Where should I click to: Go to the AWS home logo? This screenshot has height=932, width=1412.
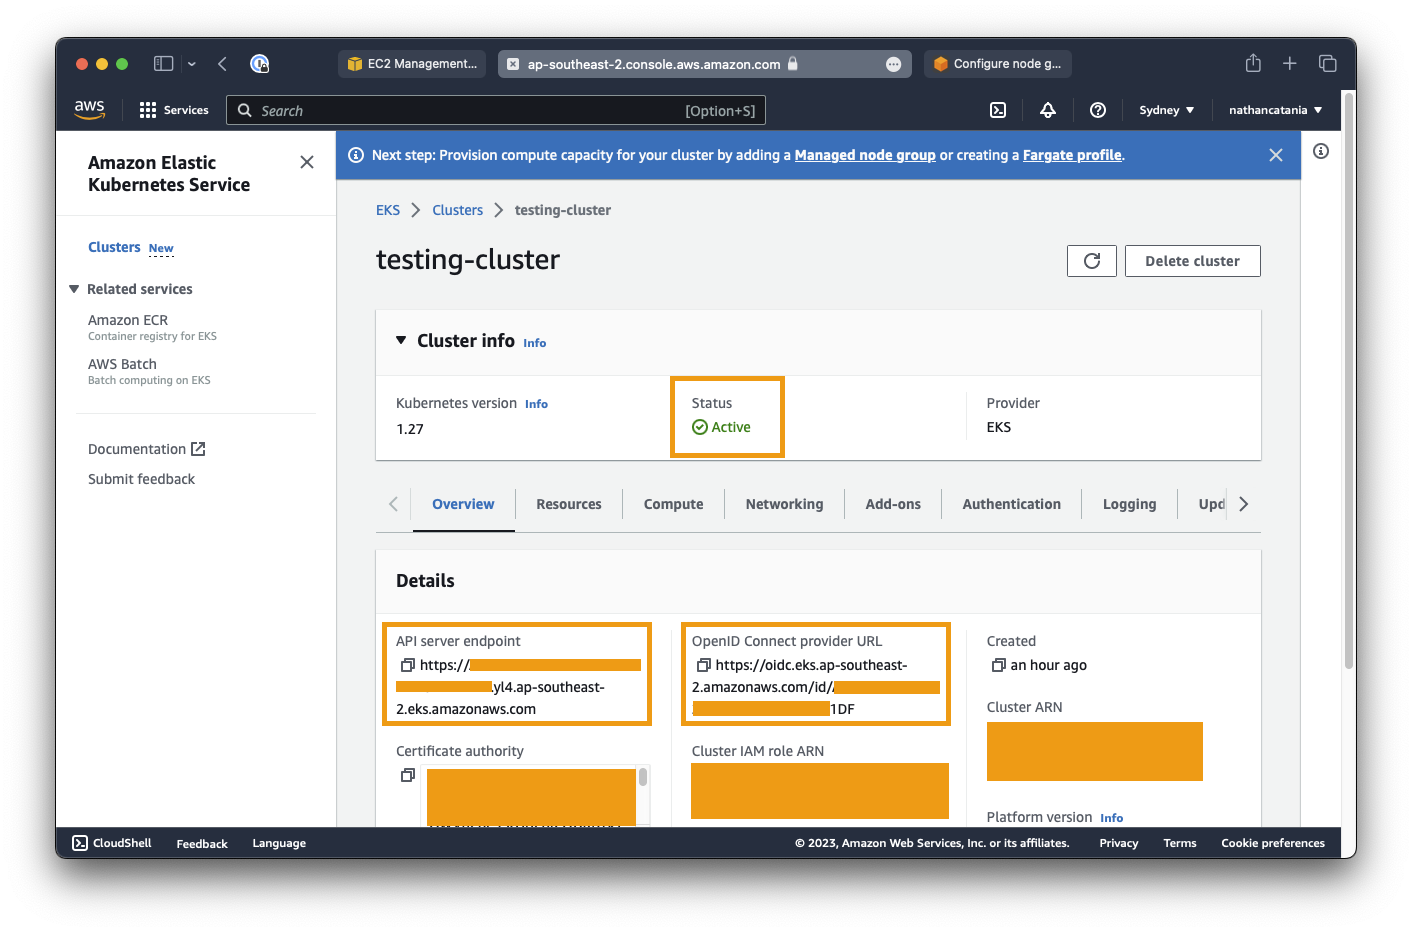click(89, 109)
